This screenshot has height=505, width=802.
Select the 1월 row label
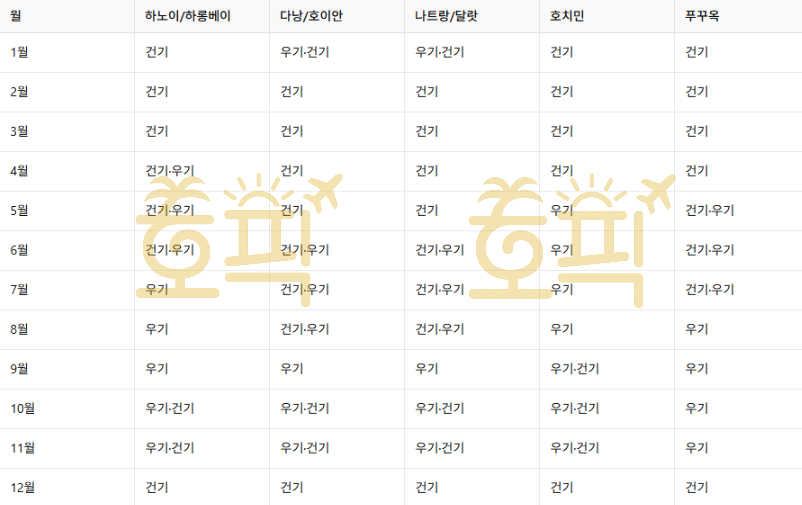coord(19,52)
